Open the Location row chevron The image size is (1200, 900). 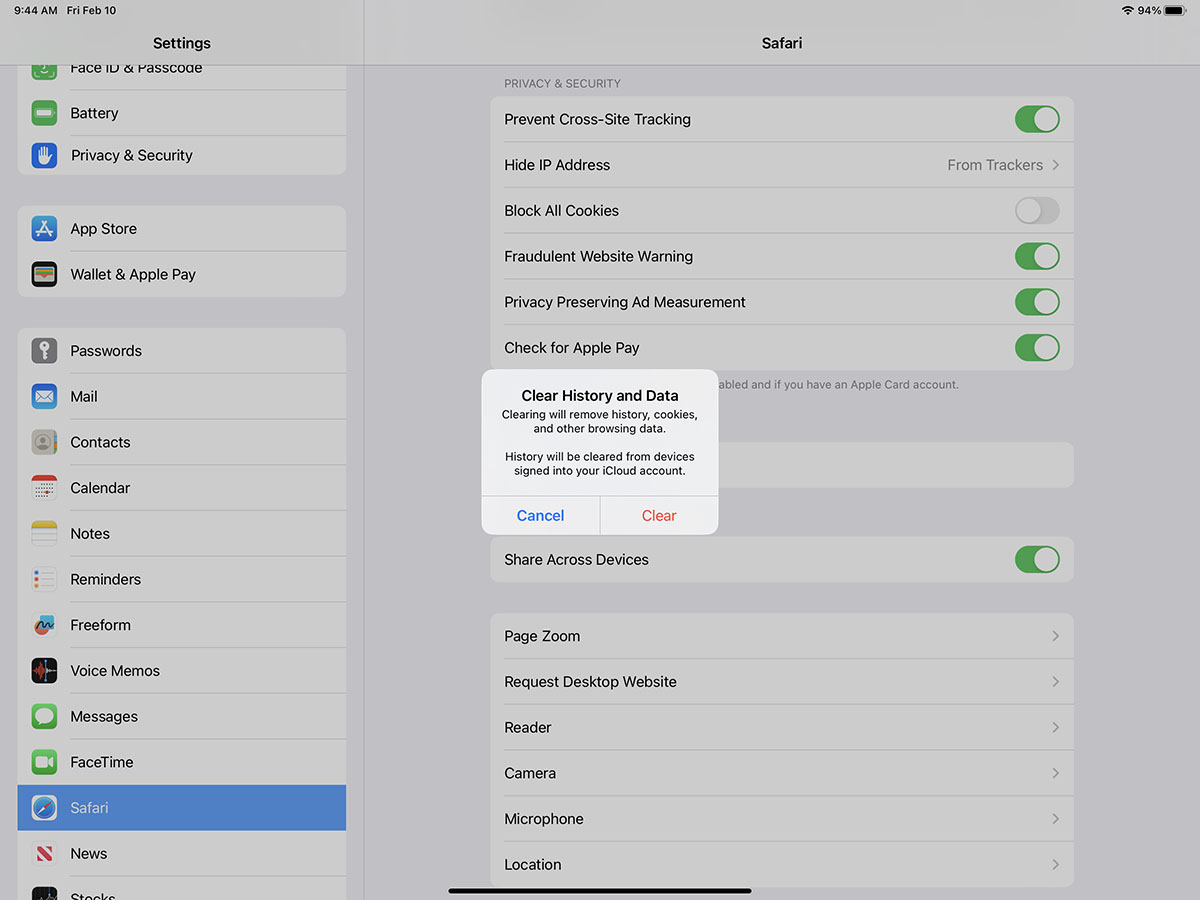click(x=1056, y=865)
